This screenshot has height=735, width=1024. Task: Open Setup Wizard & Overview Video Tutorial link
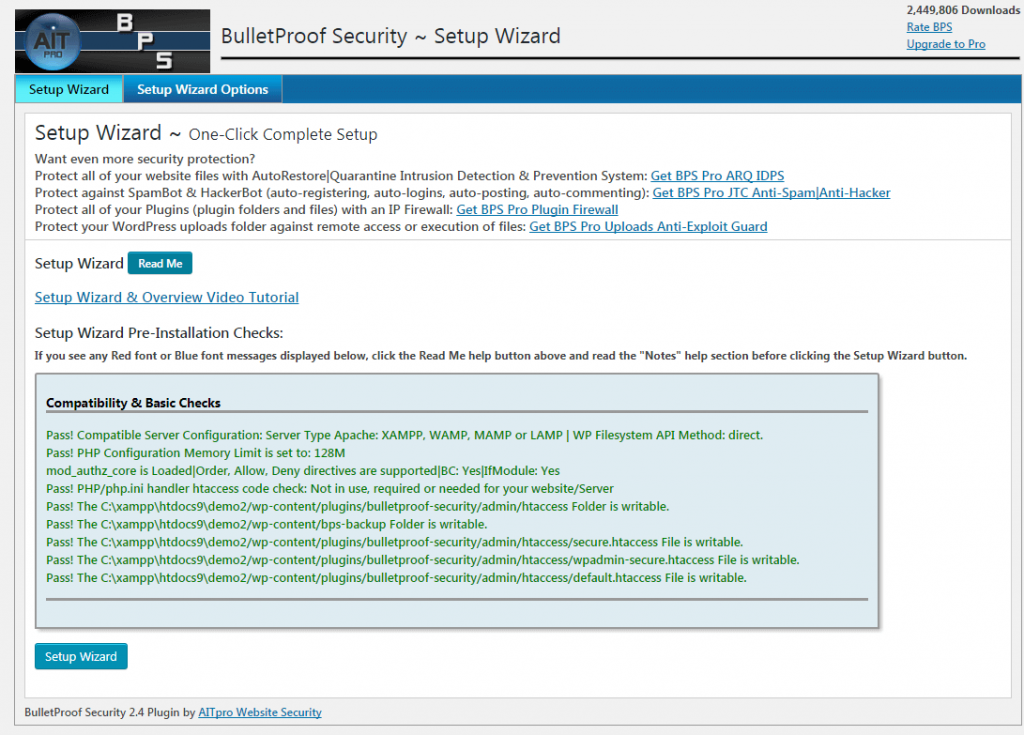tap(167, 297)
